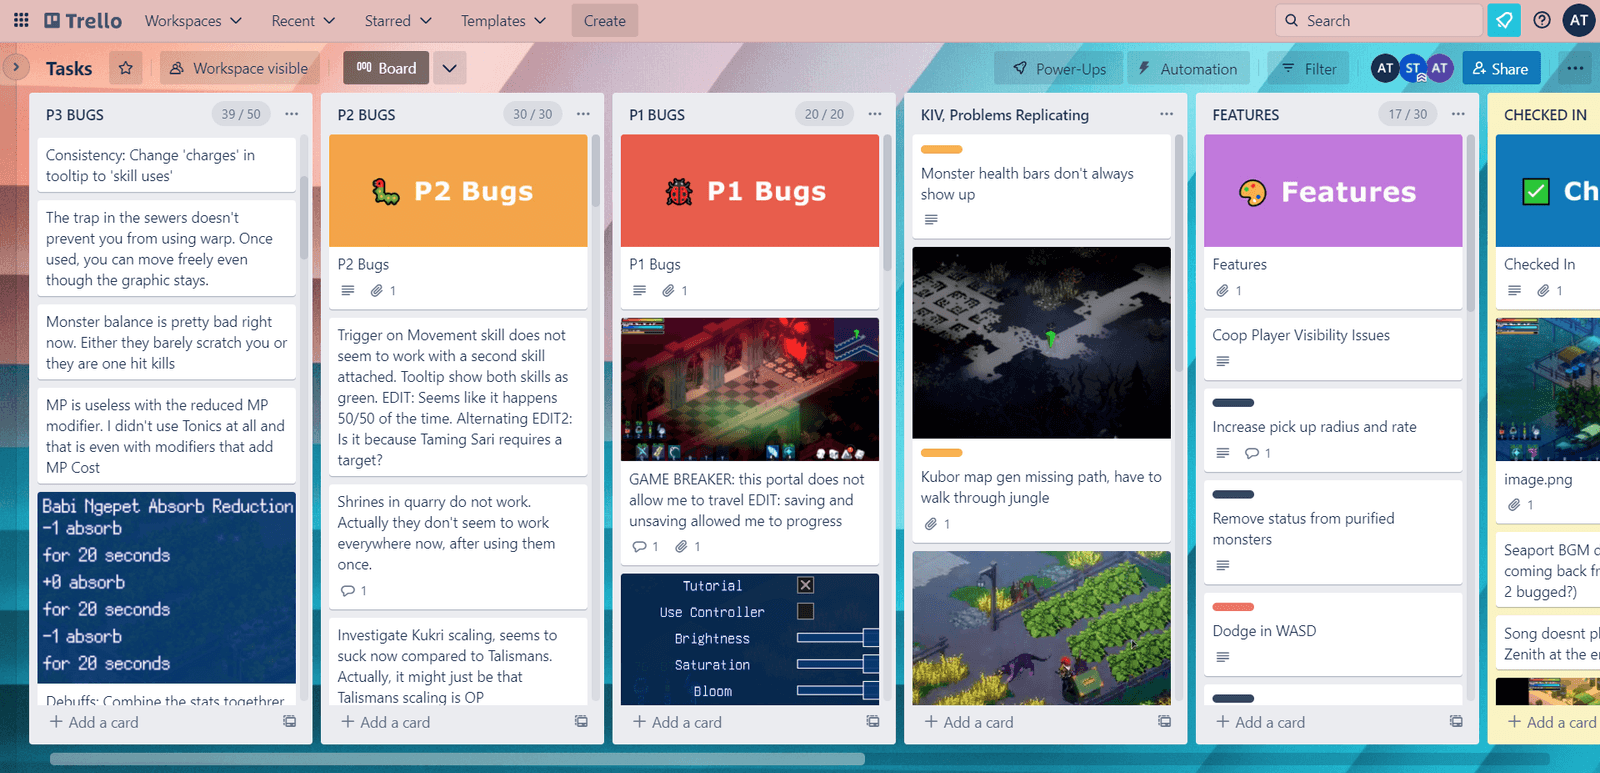Open the P2 Bugs orange cover card
1600x773 pixels.
[x=458, y=222]
